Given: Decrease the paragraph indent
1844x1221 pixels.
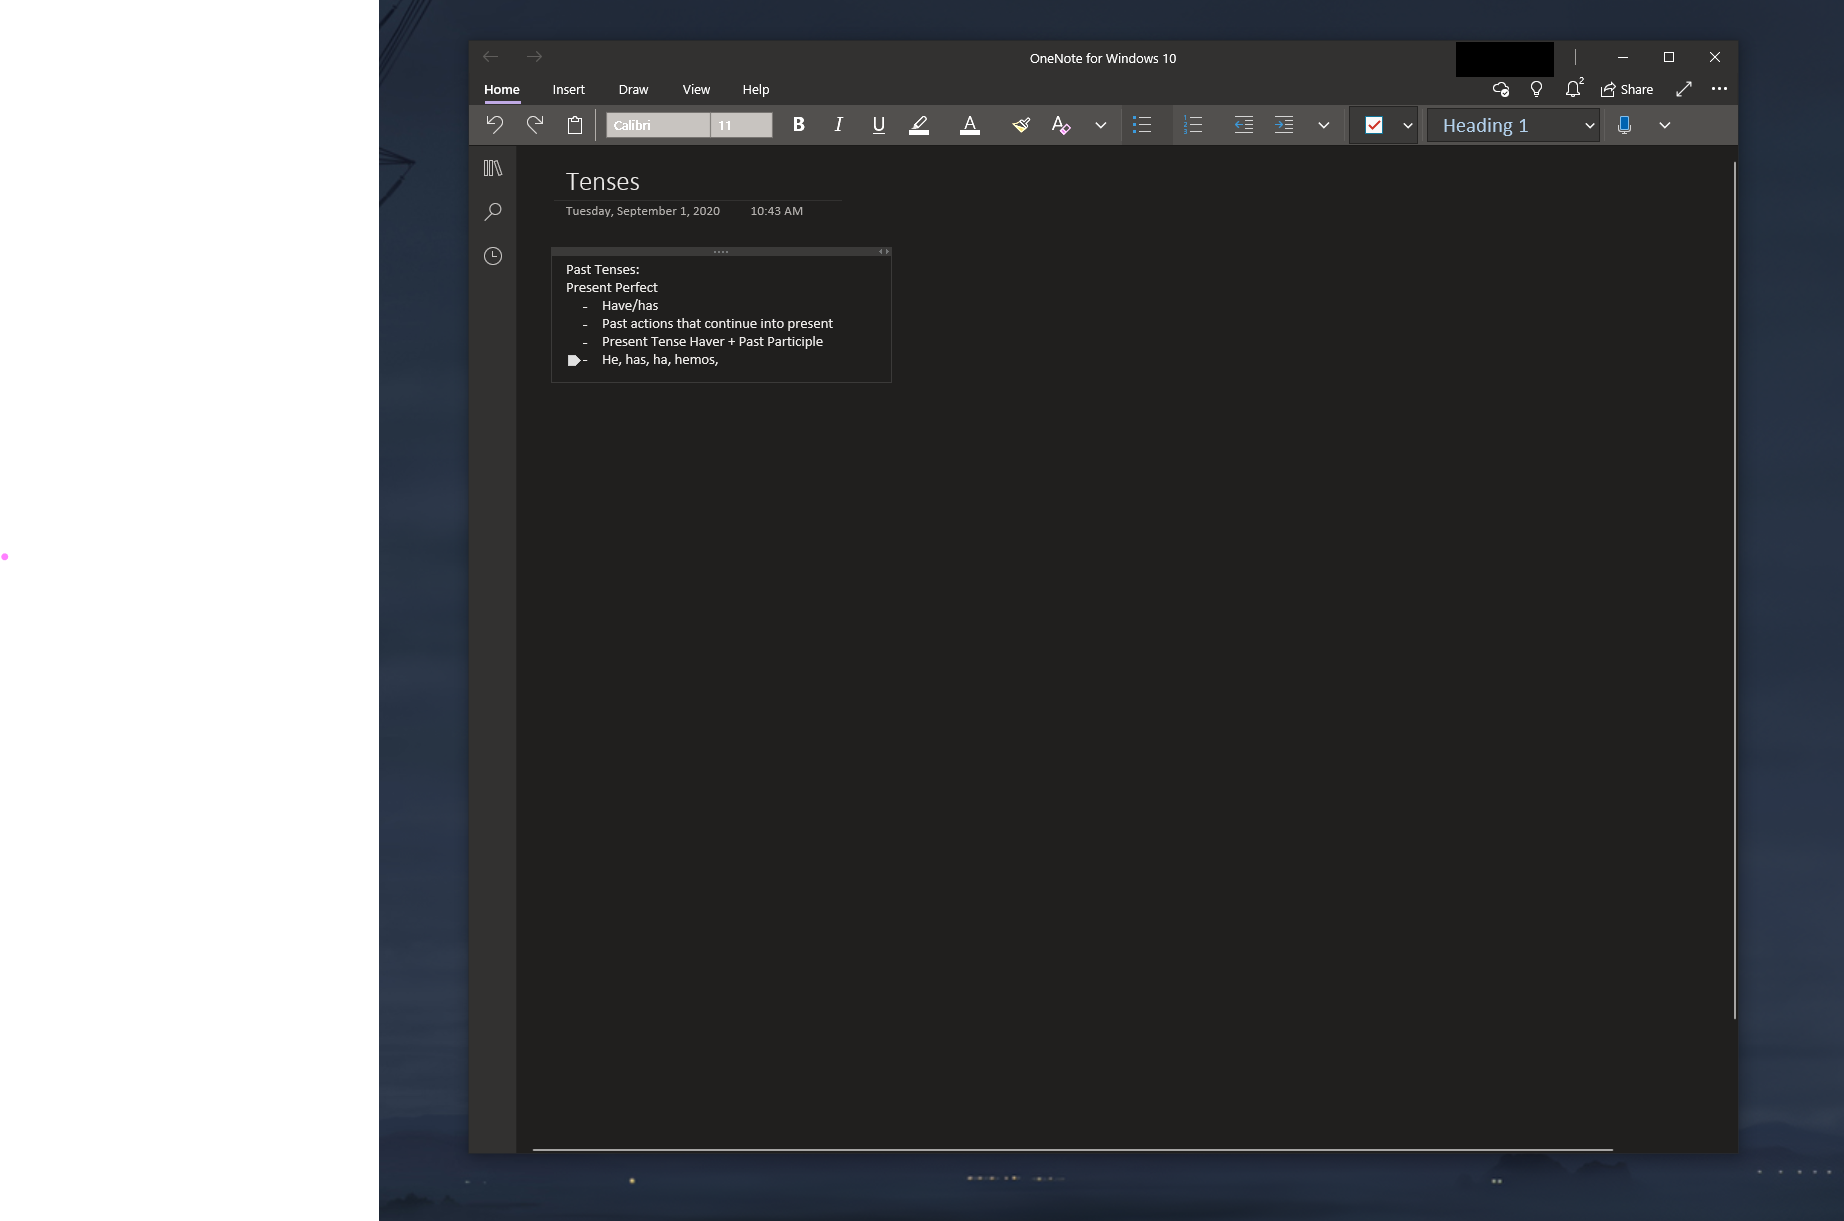Looking at the screenshot, I should point(1243,125).
